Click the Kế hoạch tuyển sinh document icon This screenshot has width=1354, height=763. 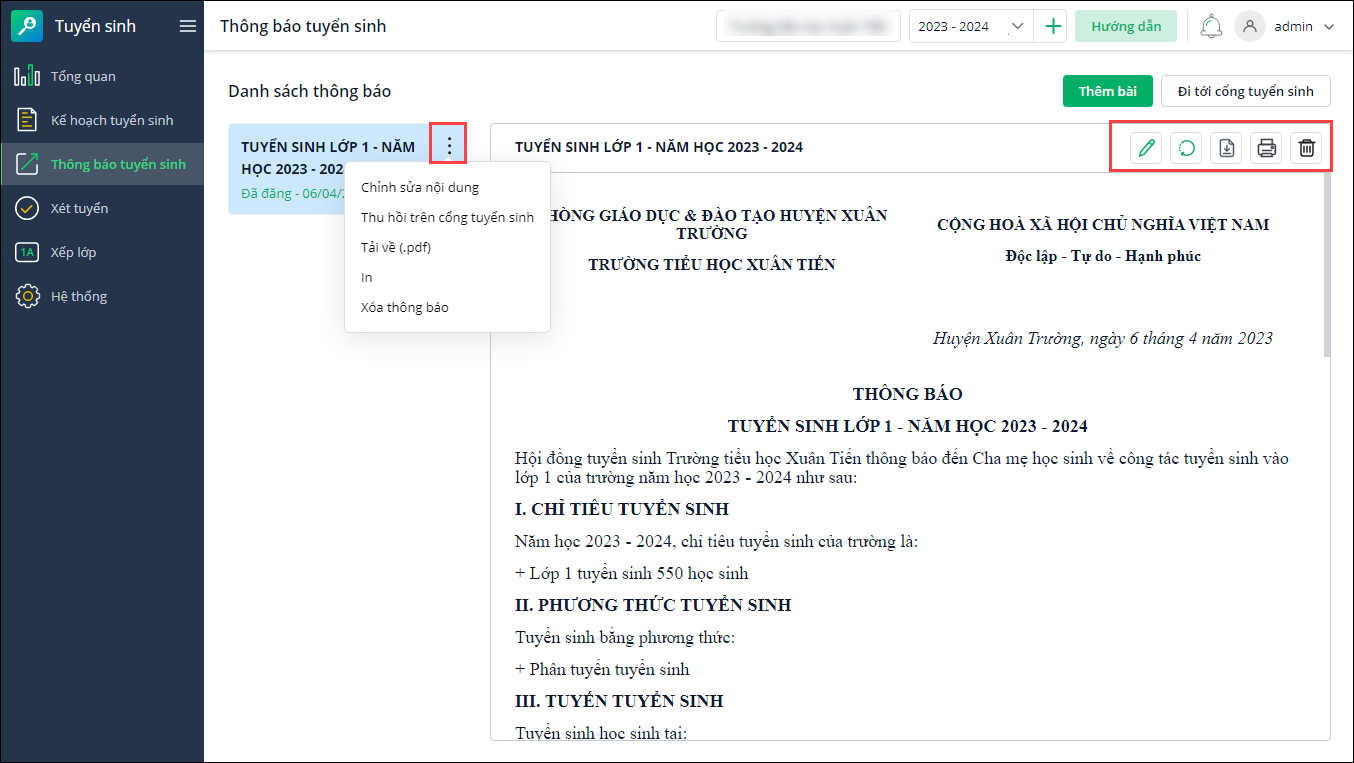pos(27,120)
